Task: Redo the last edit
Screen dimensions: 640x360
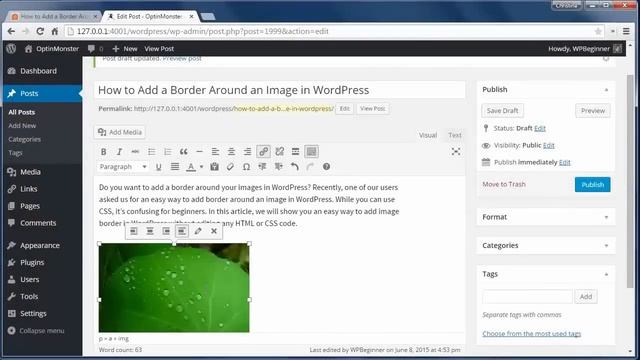Action: pyautogui.click(x=310, y=167)
